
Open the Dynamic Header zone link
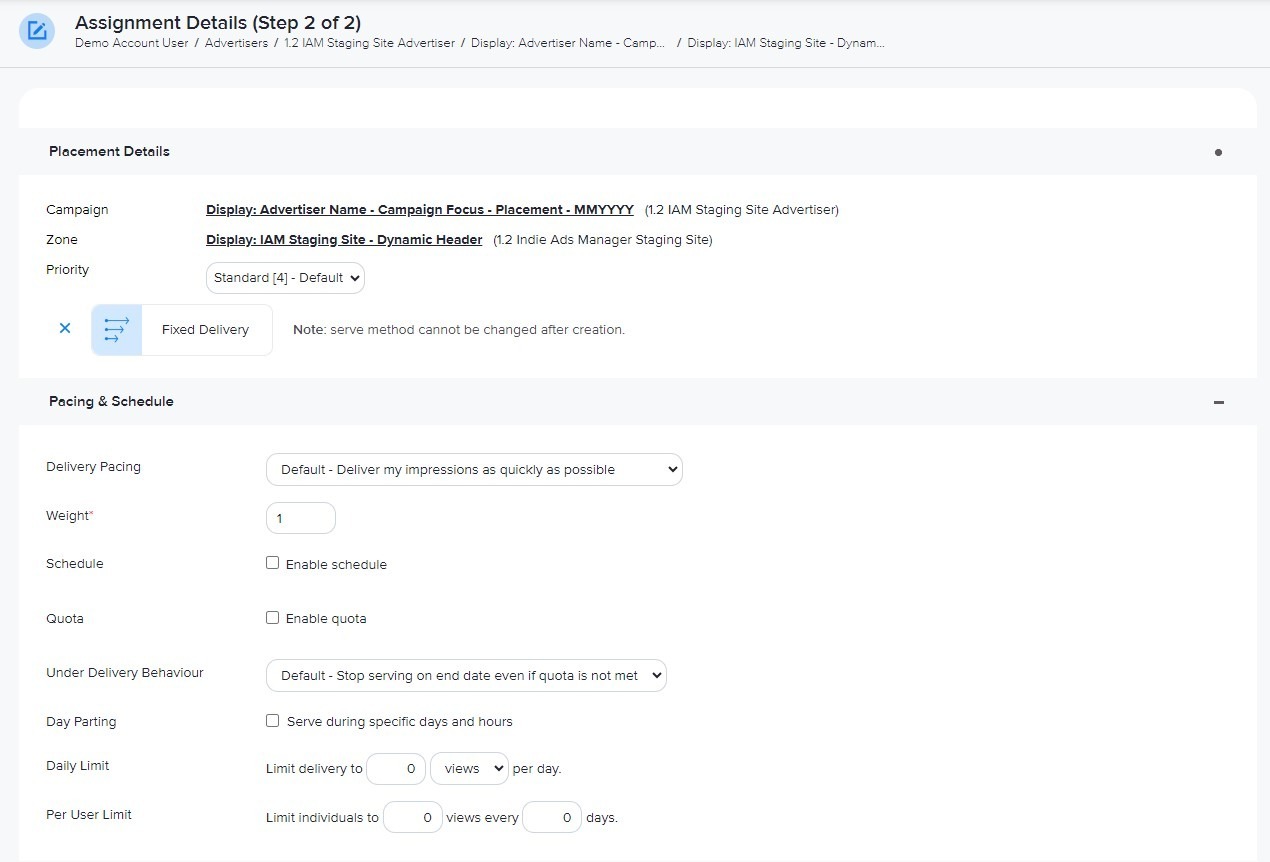pos(344,240)
